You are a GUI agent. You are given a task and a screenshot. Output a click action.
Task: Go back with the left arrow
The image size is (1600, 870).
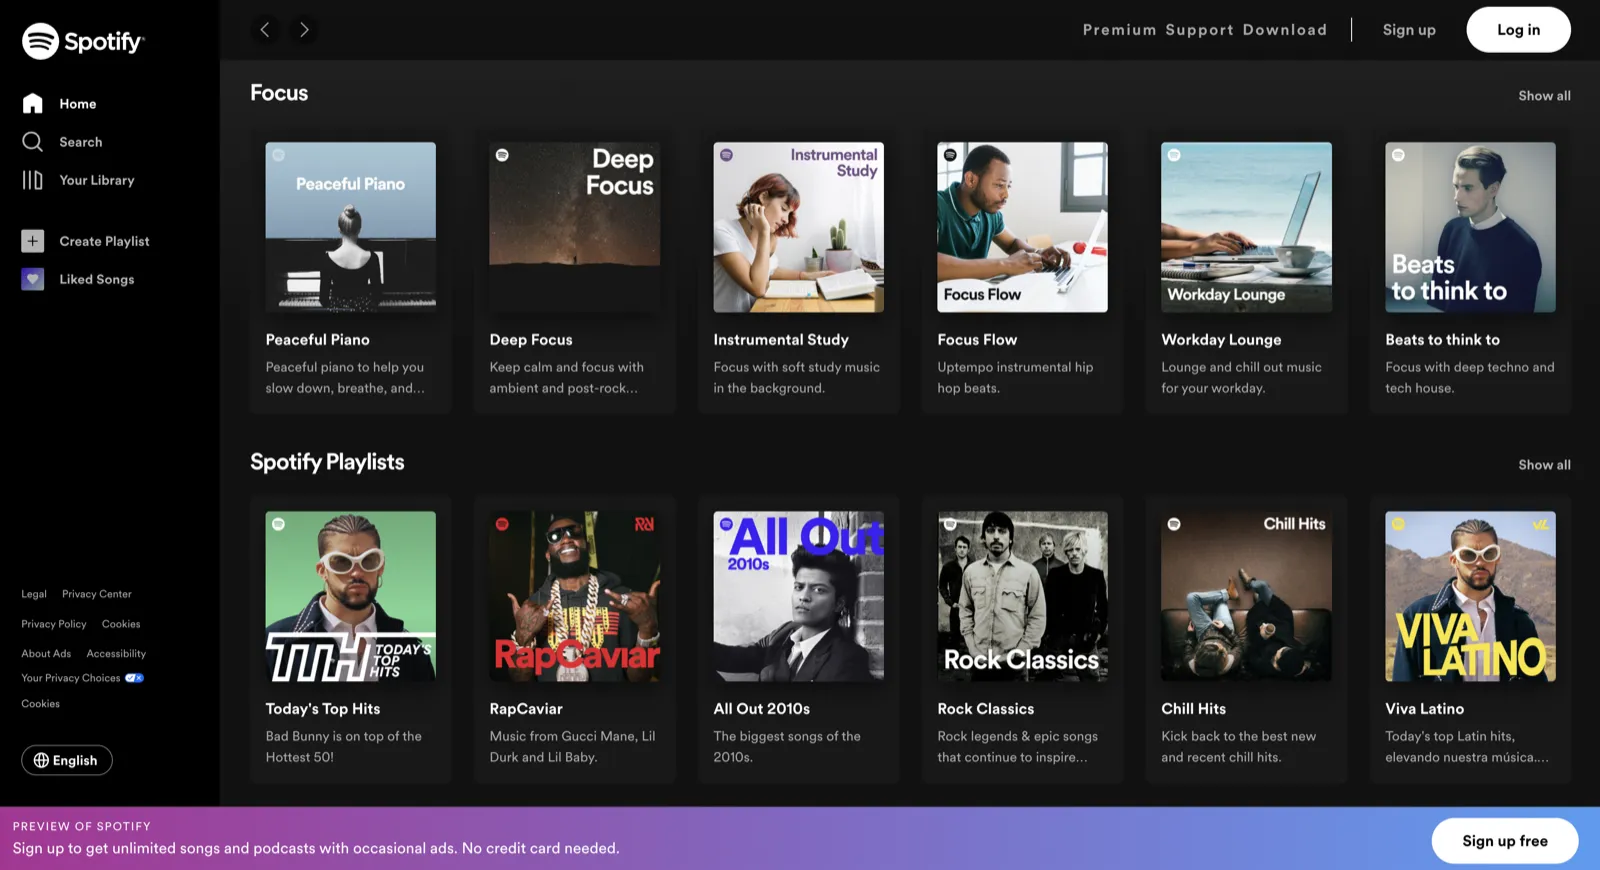pyautogui.click(x=265, y=30)
